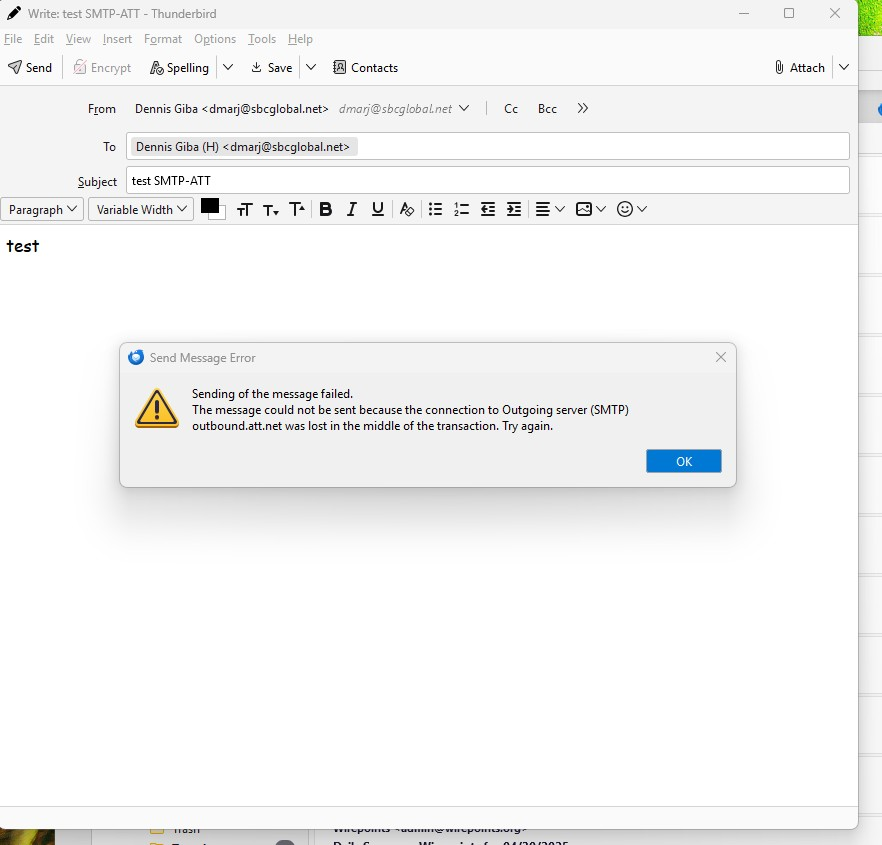The width and height of the screenshot is (882, 845).
Task: Close the Send Message Error dialog
Action: [x=721, y=357]
